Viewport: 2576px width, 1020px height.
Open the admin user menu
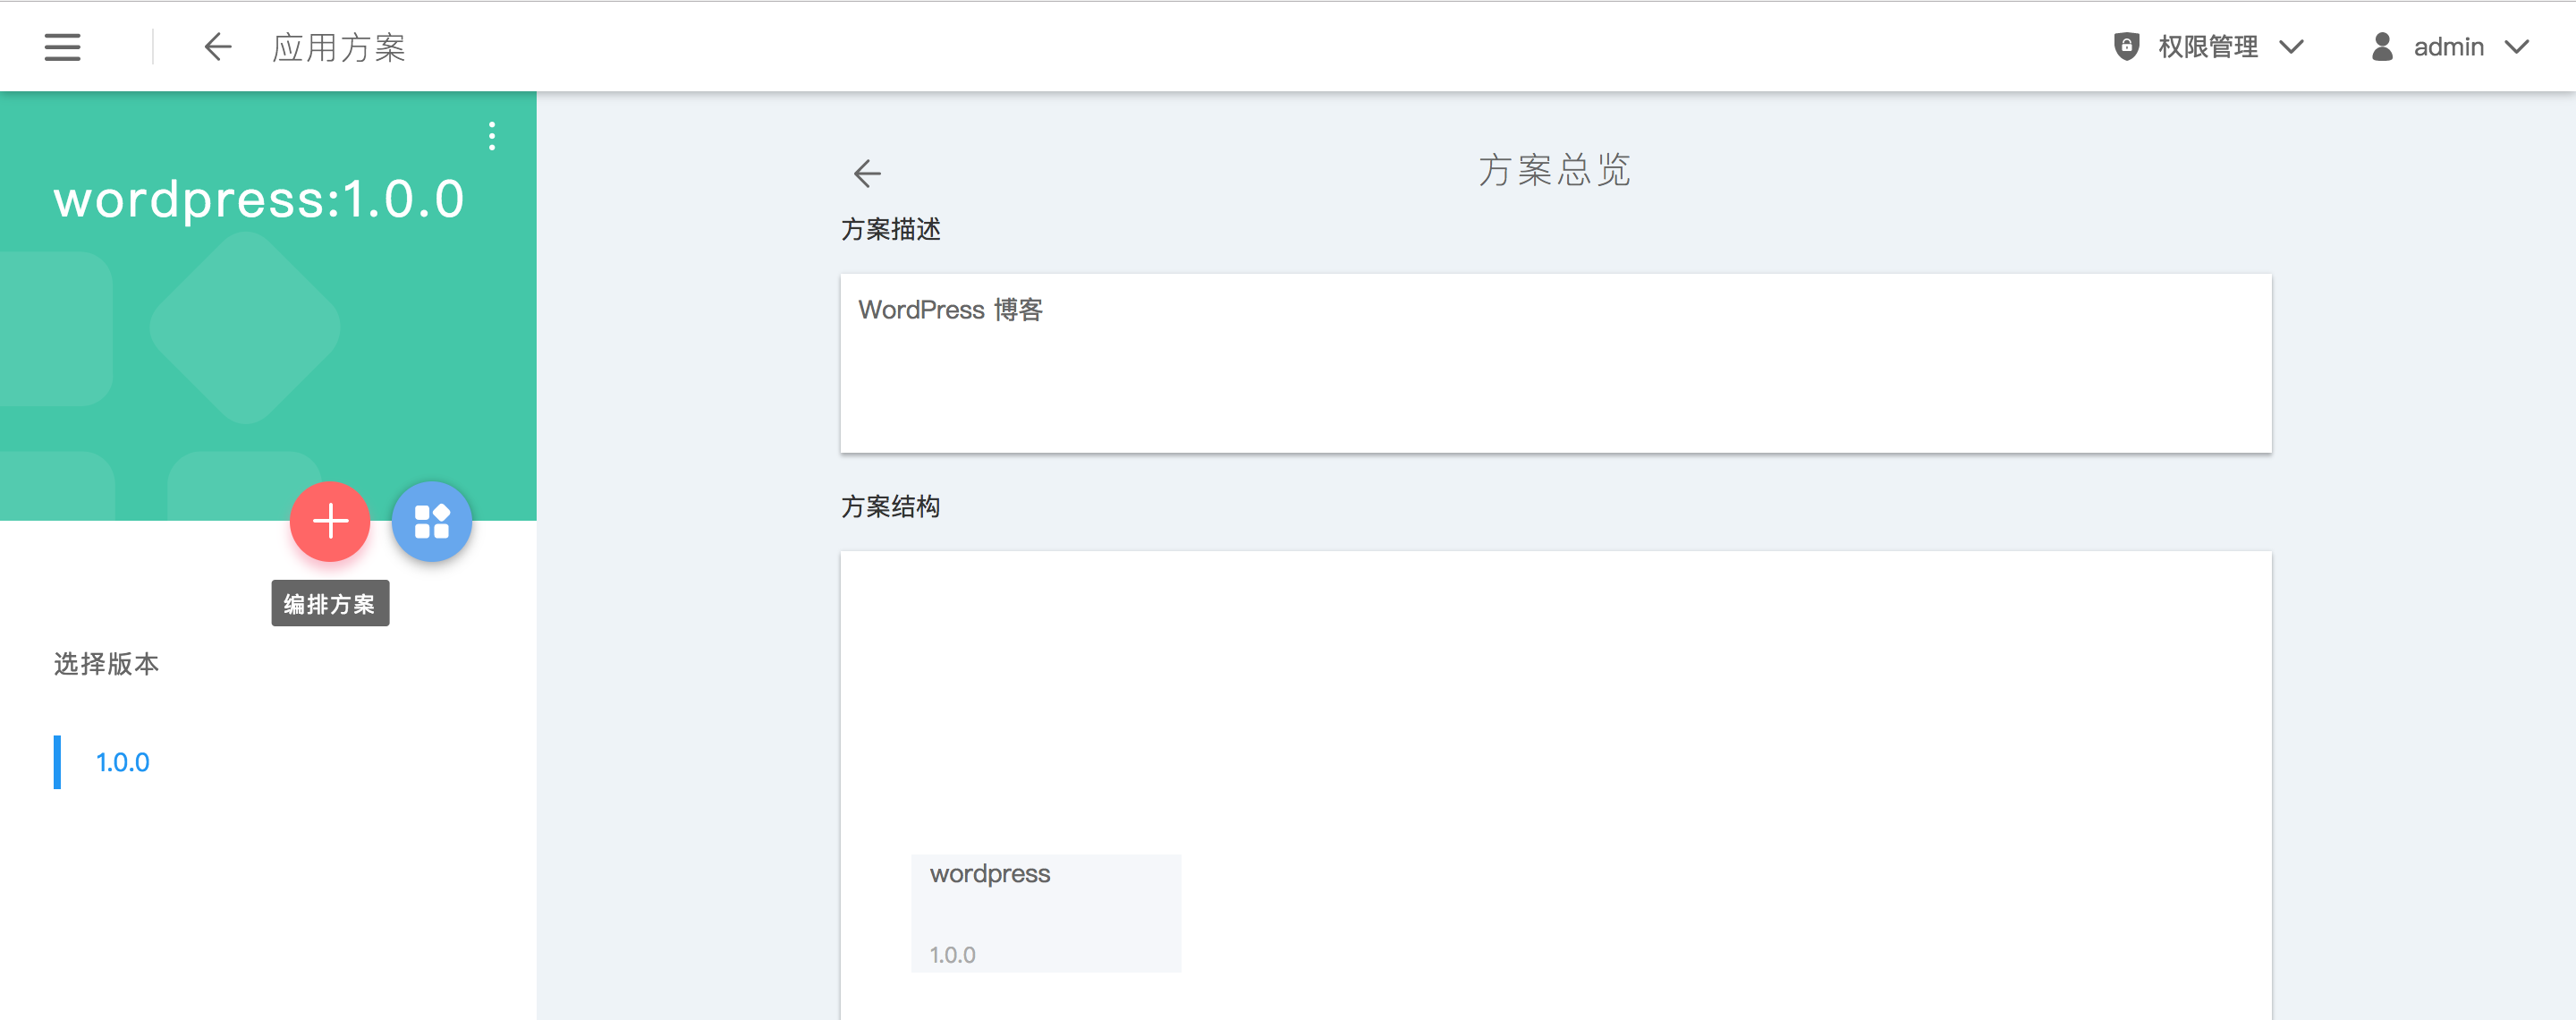2448,47
